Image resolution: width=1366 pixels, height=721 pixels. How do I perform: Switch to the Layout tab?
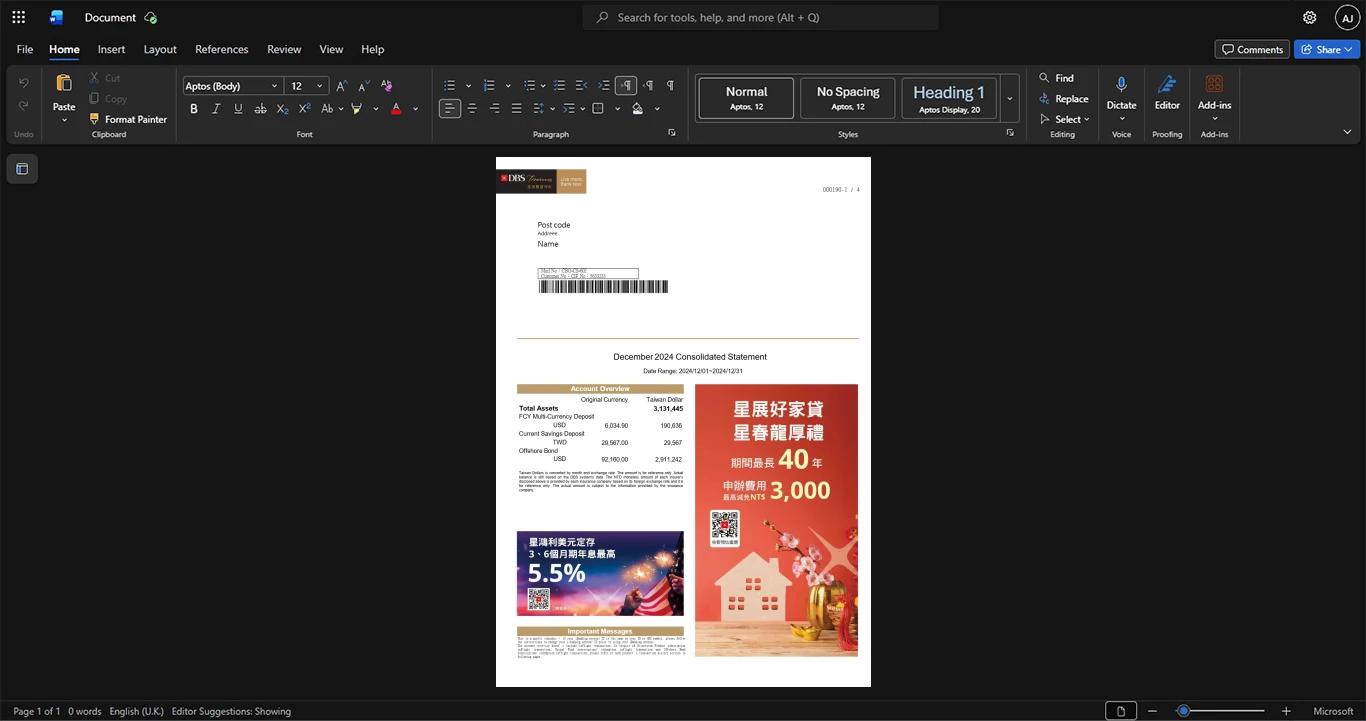[x=160, y=49]
